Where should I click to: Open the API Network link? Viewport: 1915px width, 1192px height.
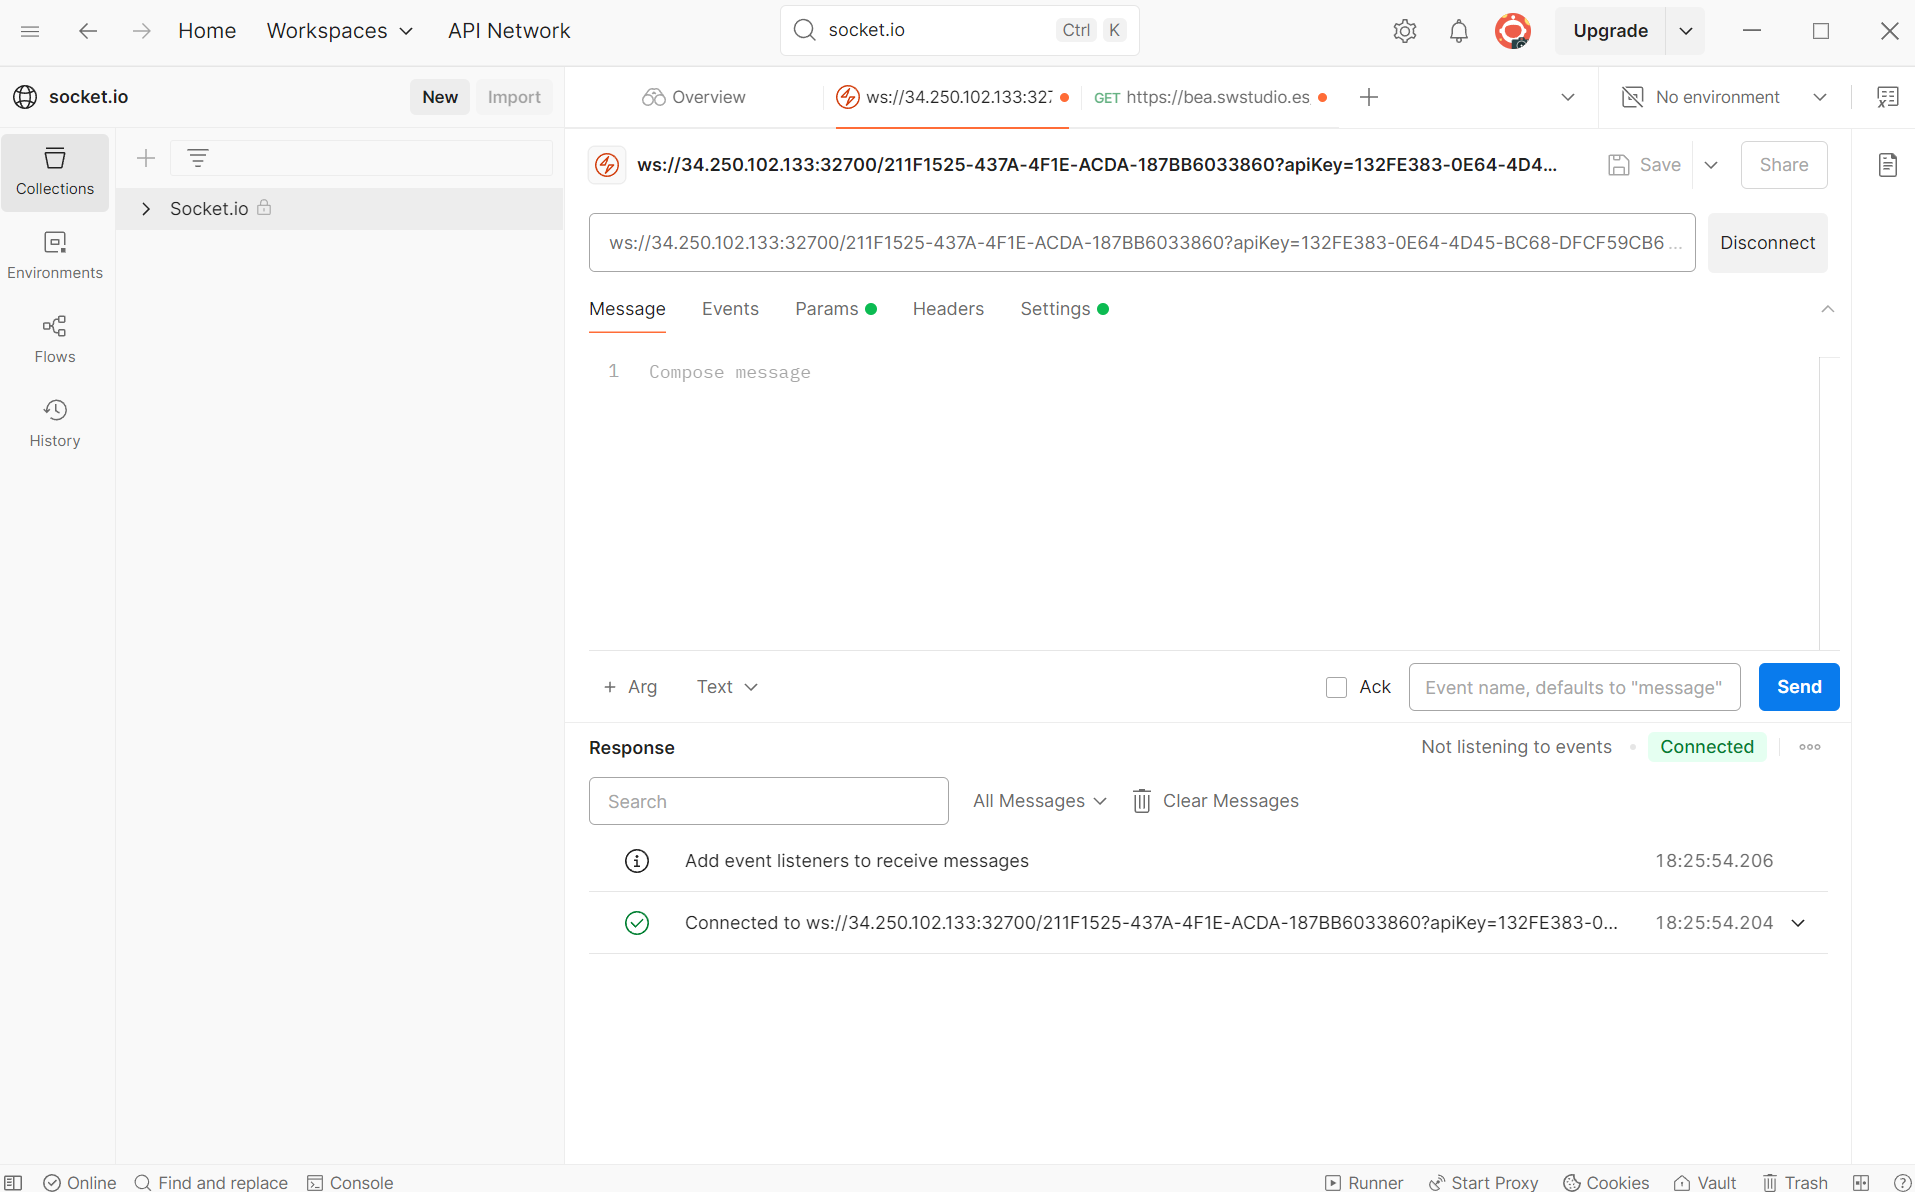point(509,31)
